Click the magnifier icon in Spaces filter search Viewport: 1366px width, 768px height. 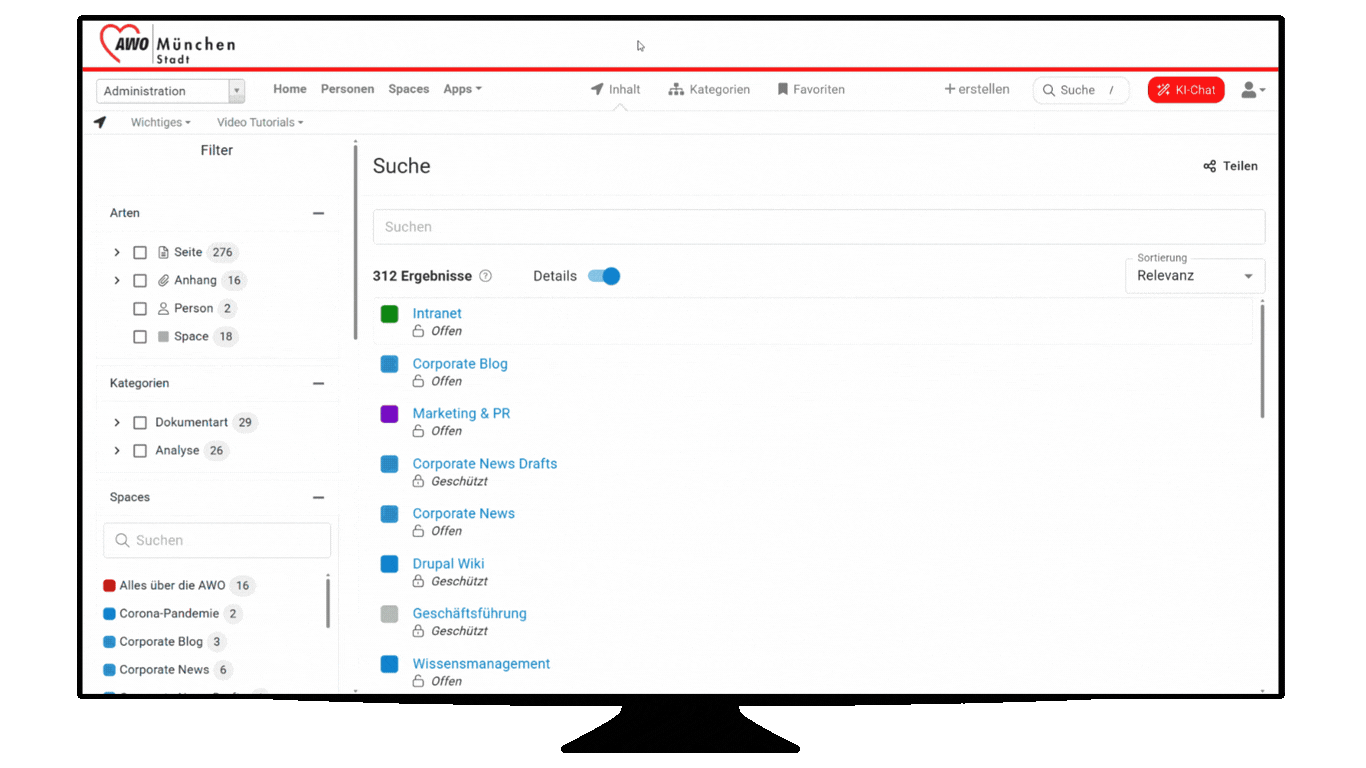(122, 540)
